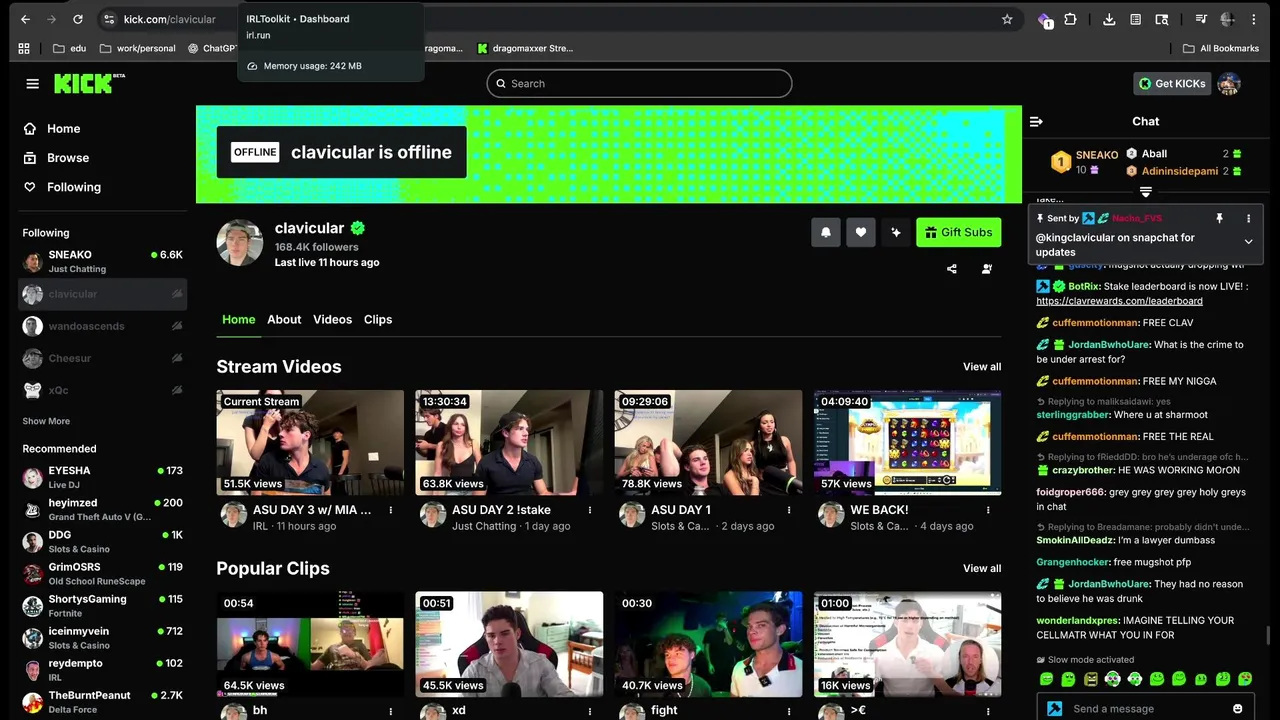Open options for the 'fight' clip
The image size is (1280, 720).
click(x=789, y=711)
